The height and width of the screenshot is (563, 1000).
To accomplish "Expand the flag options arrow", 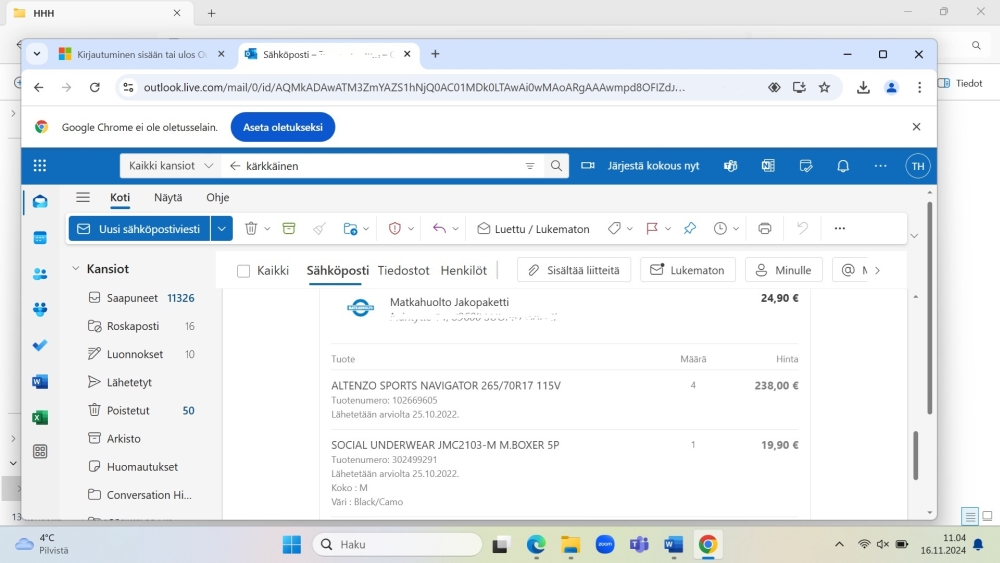I will 668,229.
